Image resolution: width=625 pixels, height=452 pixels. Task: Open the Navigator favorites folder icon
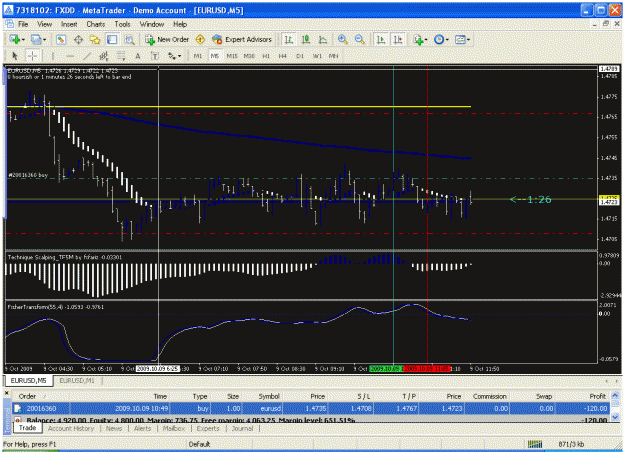point(95,39)
